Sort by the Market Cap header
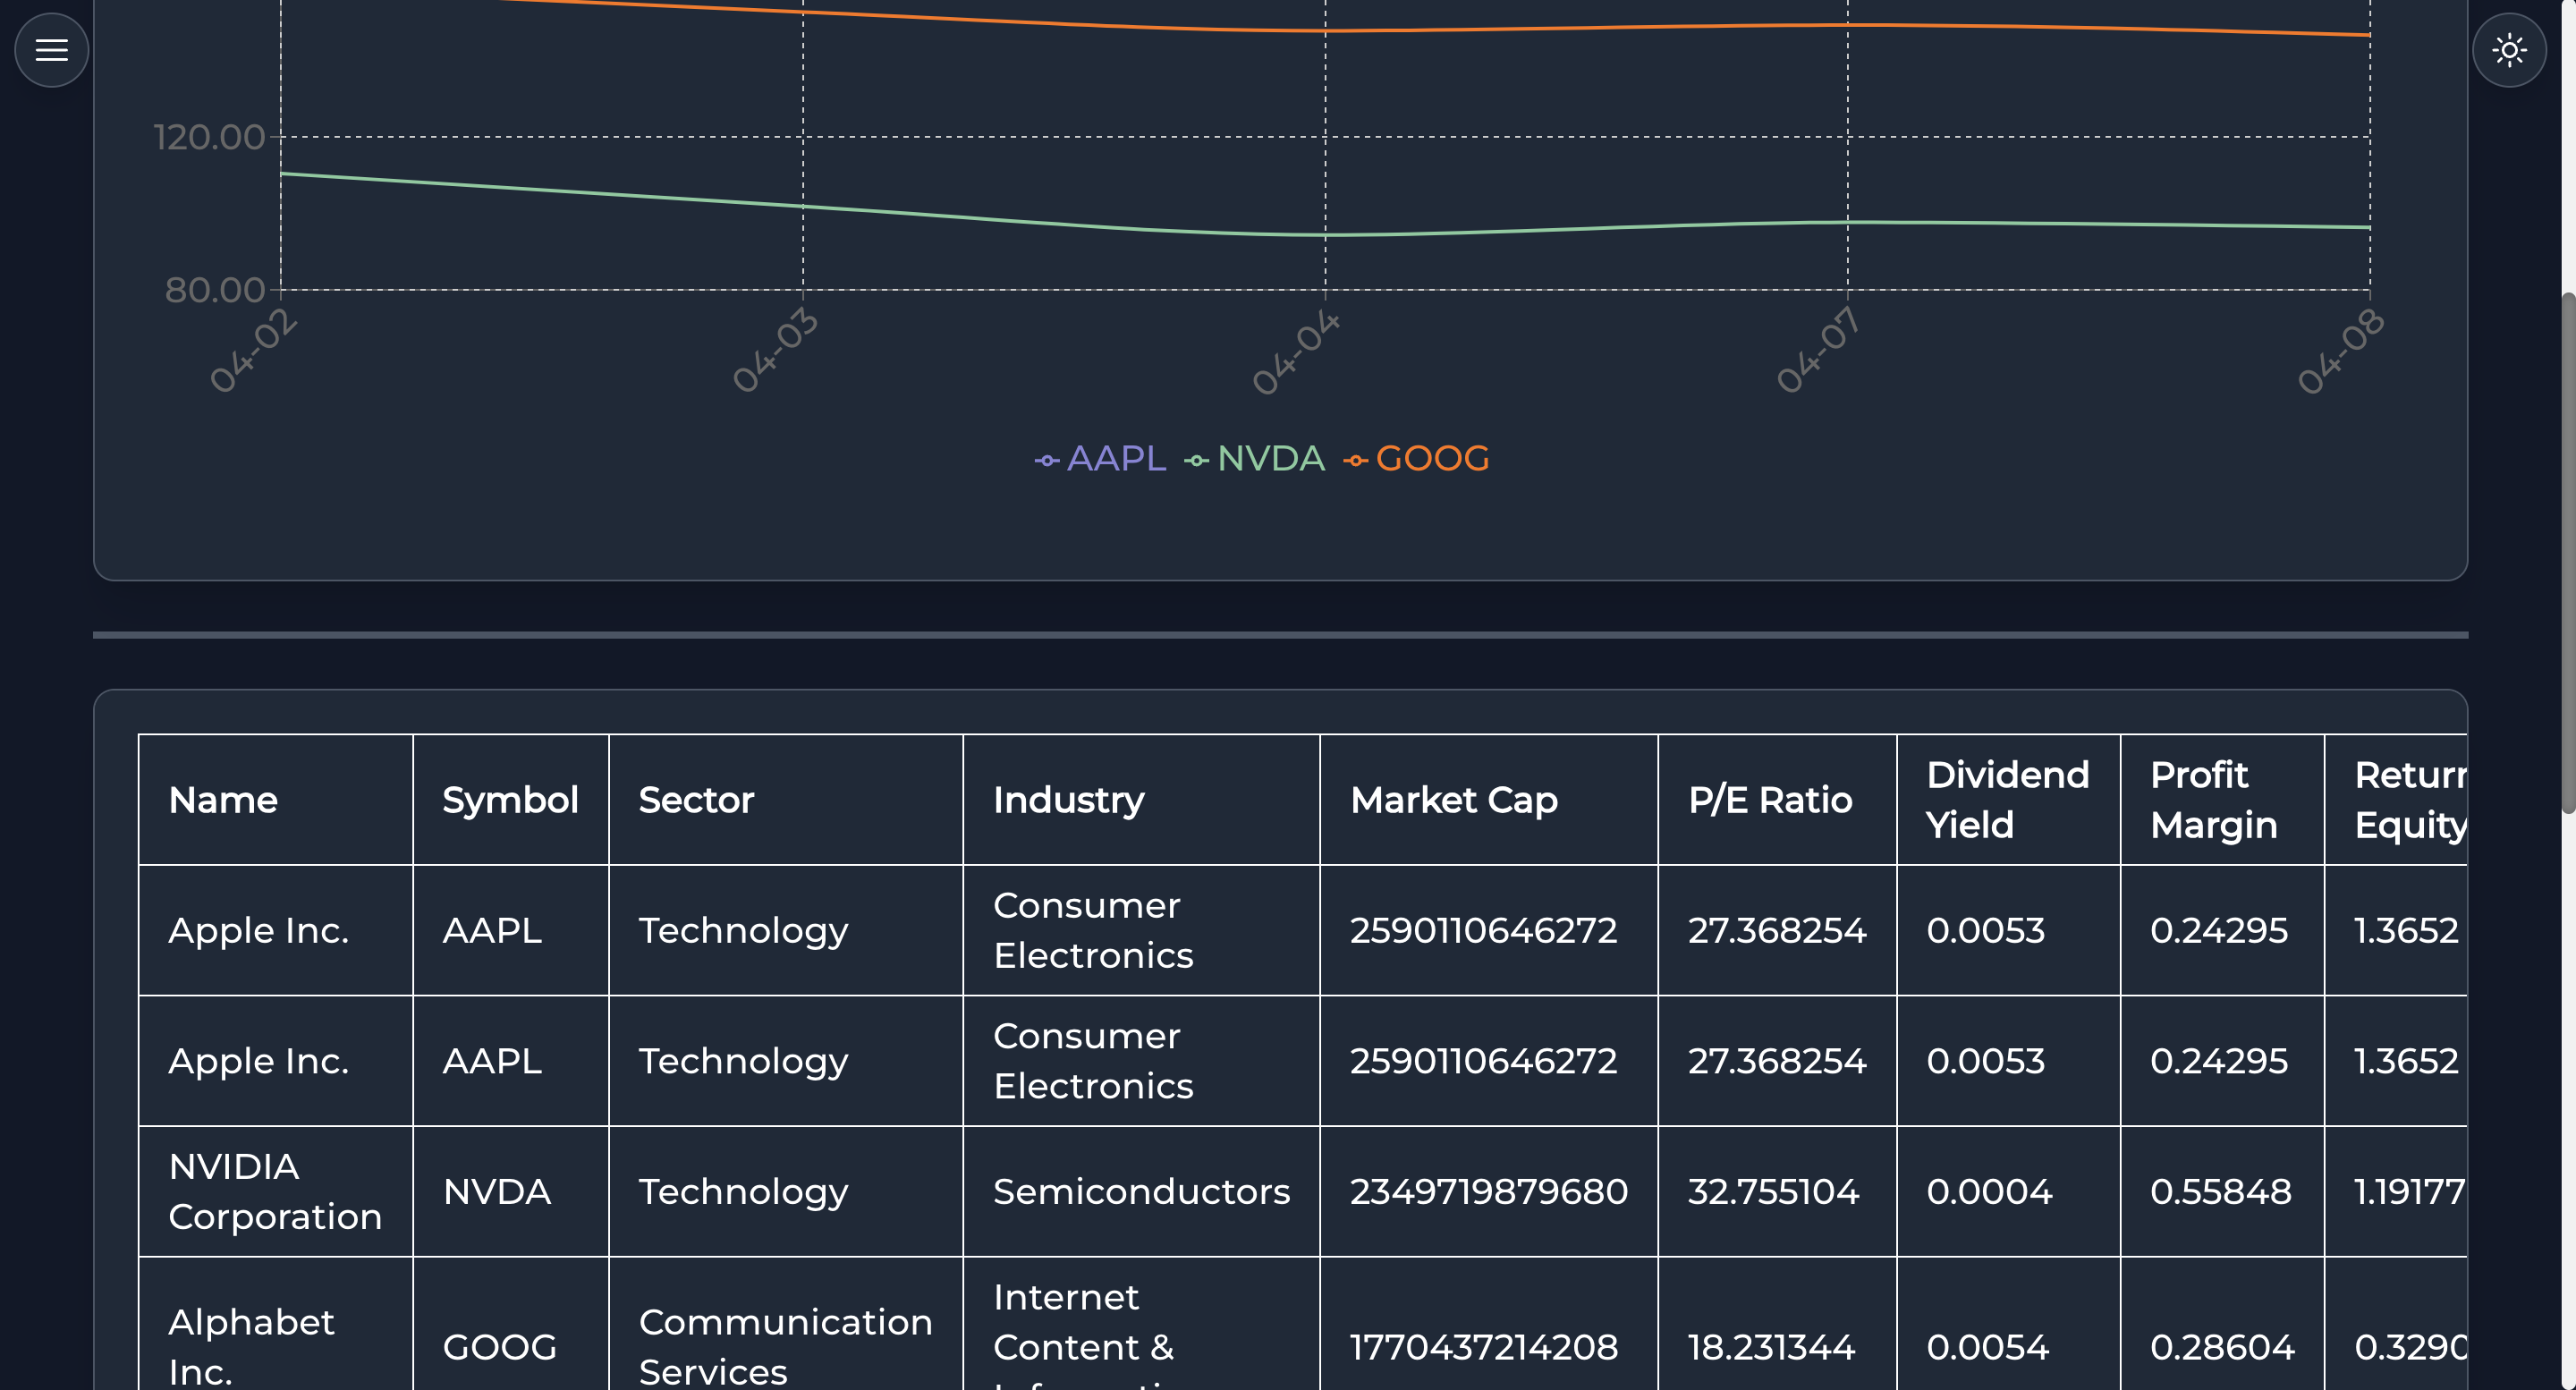This screenshot has height=1390, width=2576. pos(1454,800)
